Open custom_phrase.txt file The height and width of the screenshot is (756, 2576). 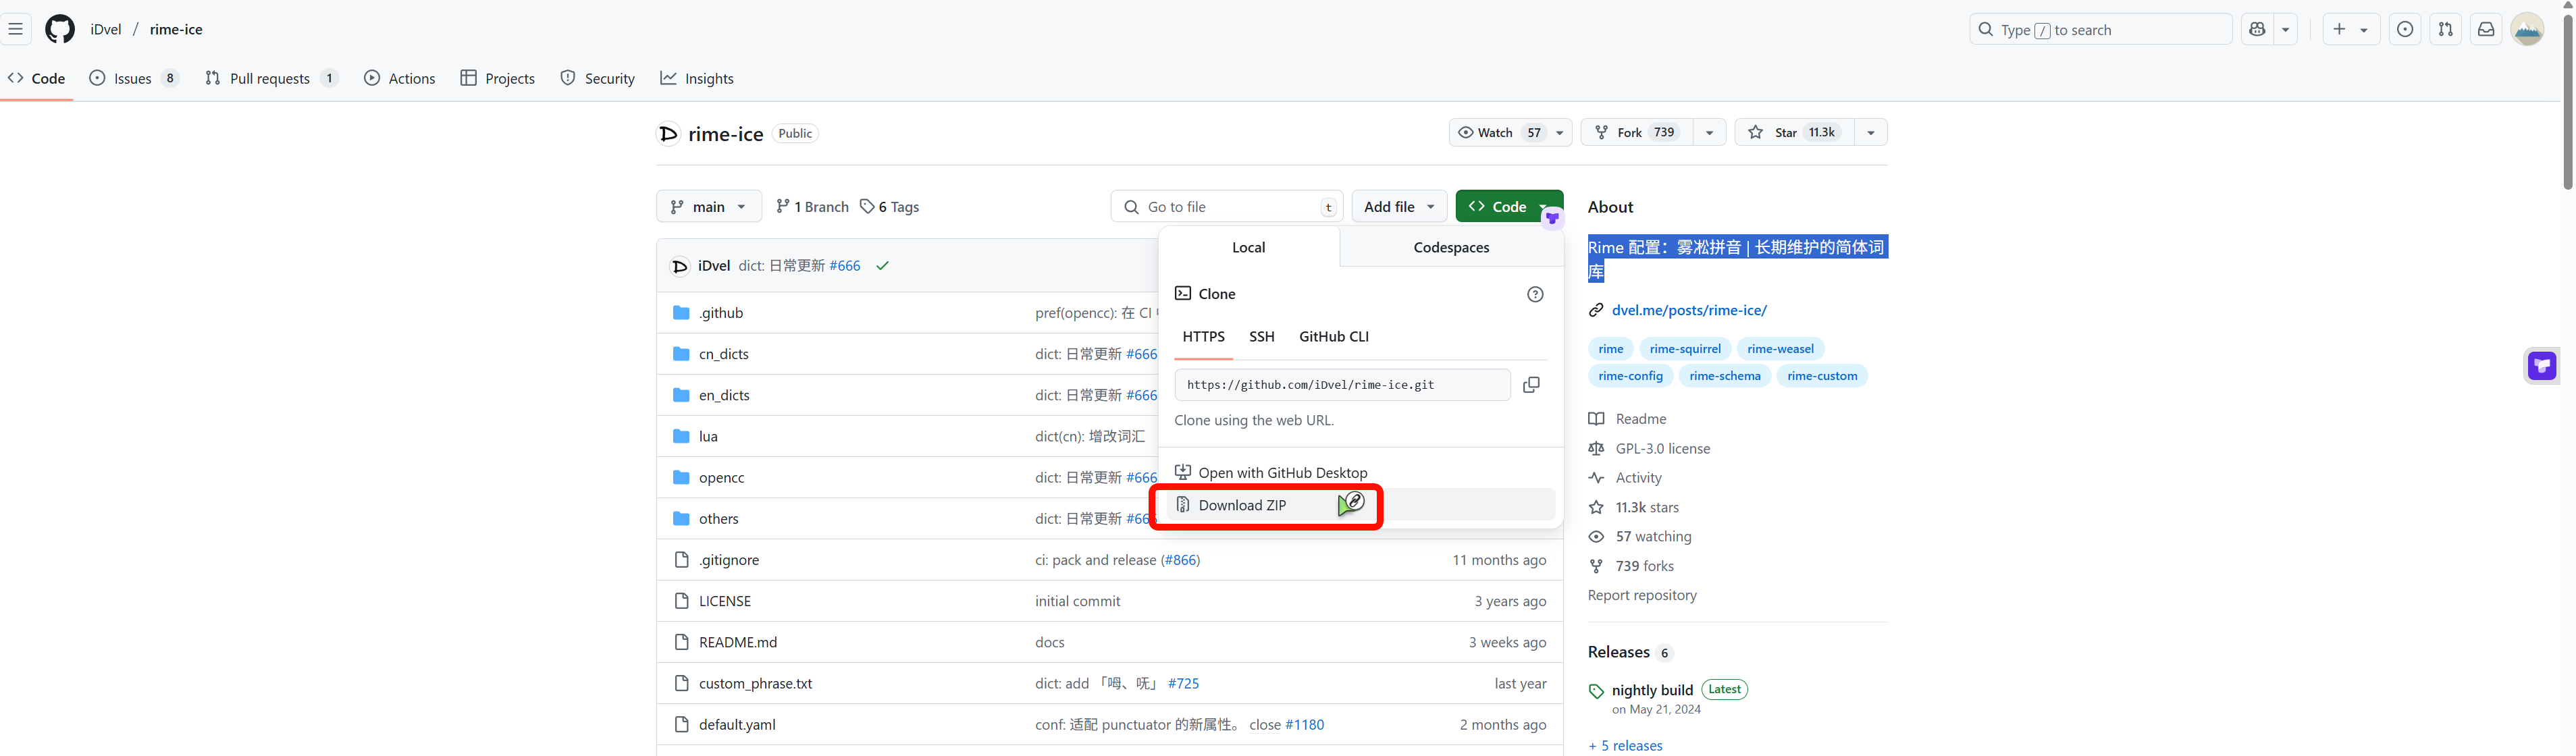755,683
